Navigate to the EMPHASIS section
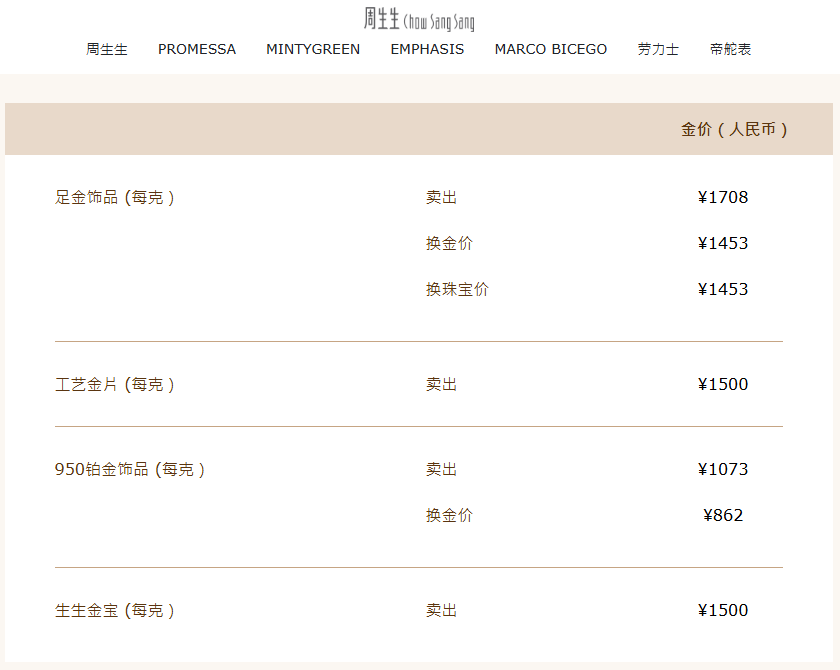Viewport: 840px width, 670px height. pyautogui.click(x=427, y=49)
